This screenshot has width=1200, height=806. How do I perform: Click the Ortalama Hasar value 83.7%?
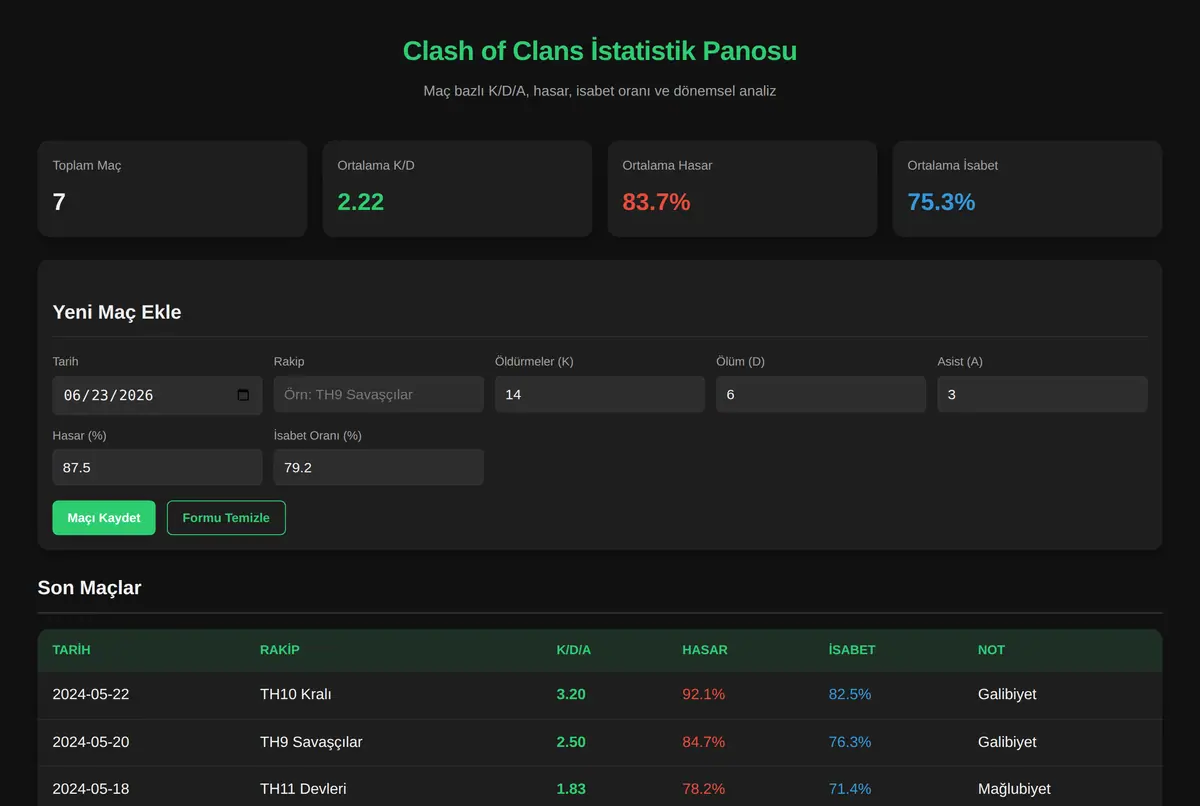tap(656, 202)
